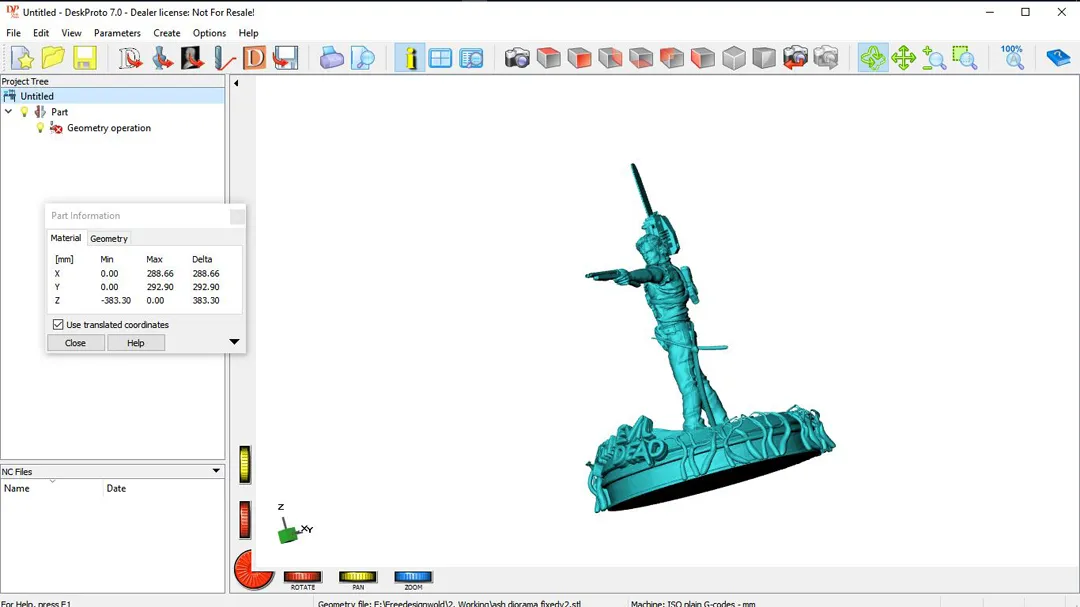Load geometry file with the blue vase icon
Screen dimensions: 1080x607
(162, 58)
